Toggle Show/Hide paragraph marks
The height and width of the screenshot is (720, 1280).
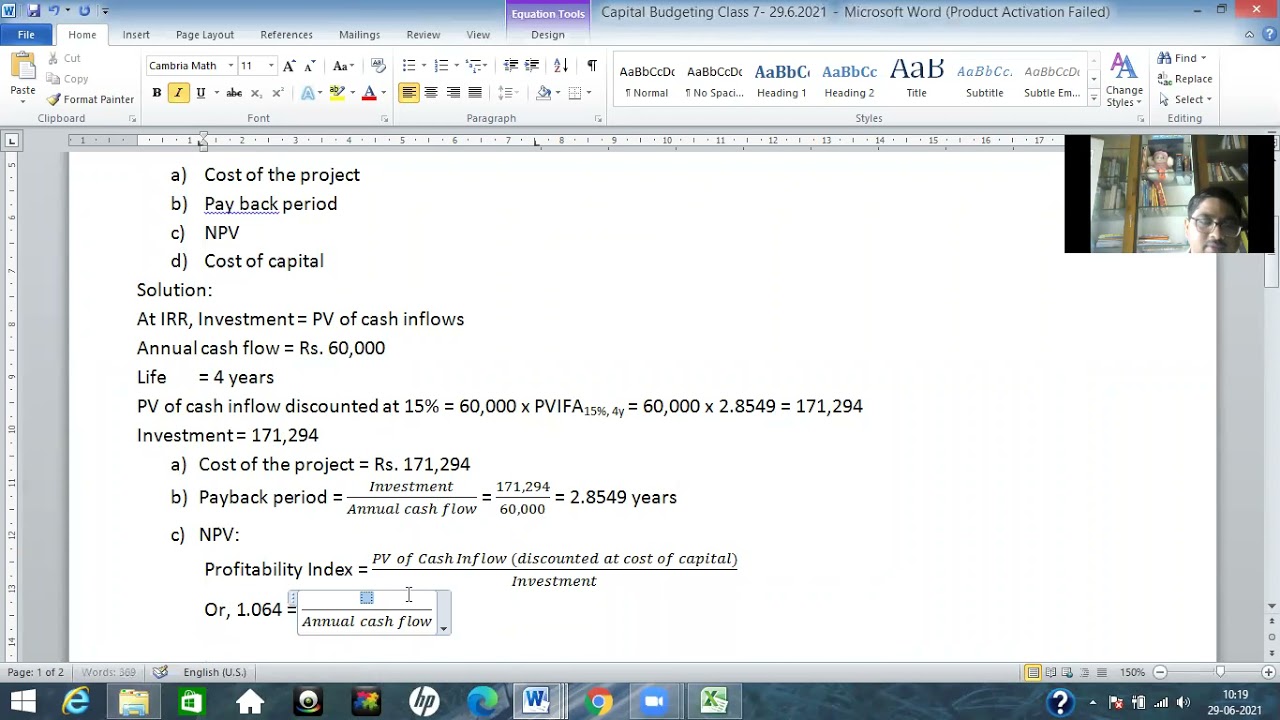click(x=592, y=65)
